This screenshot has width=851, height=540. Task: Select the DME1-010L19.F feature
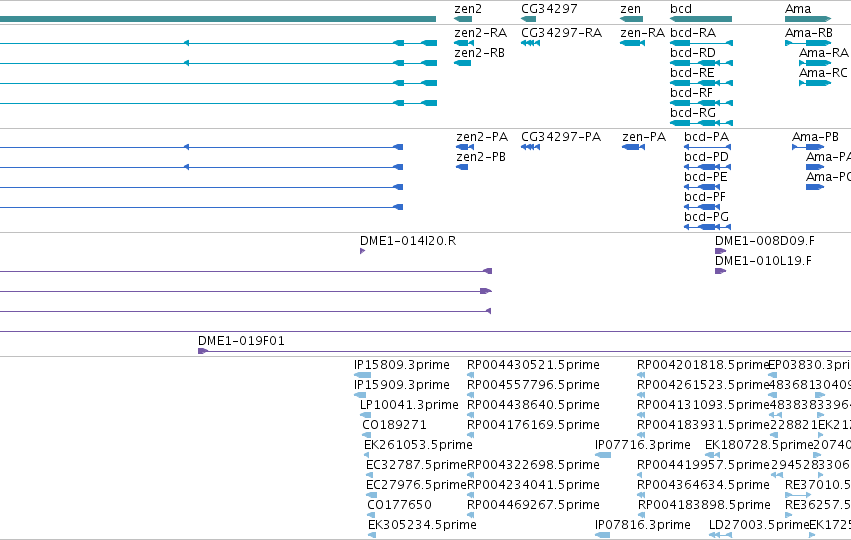pos(720,271)
